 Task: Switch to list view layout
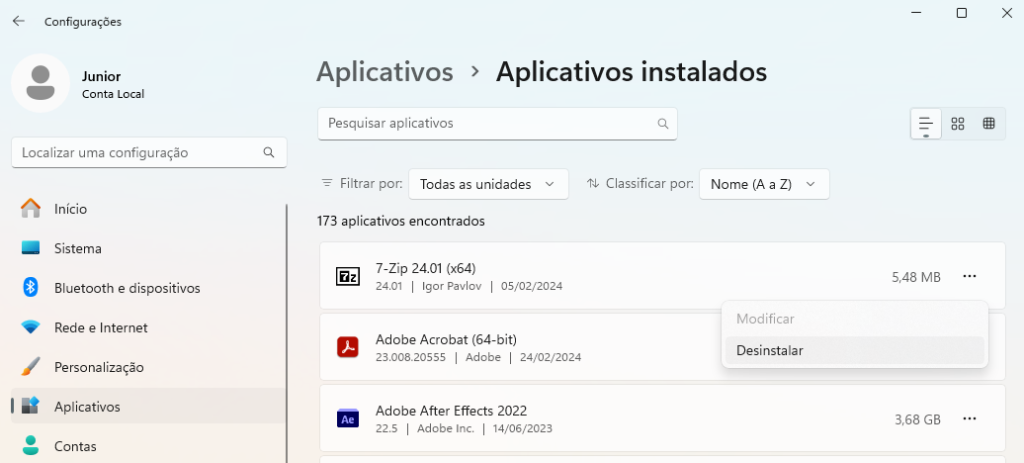click(926, 123)
